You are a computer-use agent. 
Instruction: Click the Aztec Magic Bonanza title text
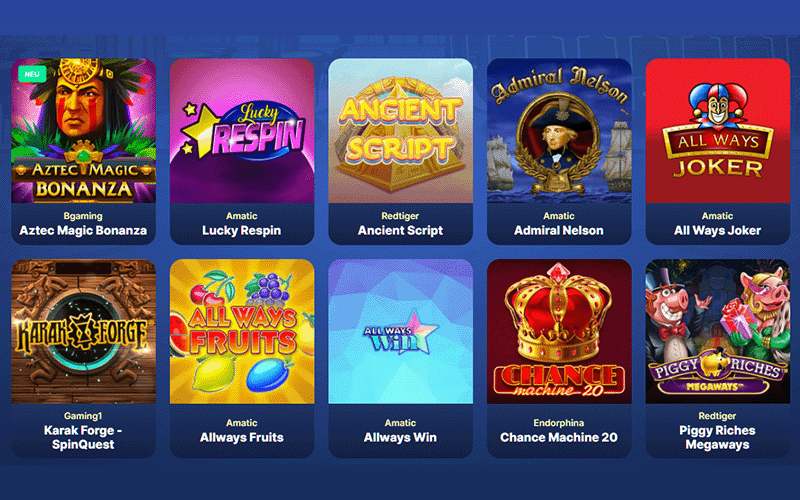[x=83, y=231]
